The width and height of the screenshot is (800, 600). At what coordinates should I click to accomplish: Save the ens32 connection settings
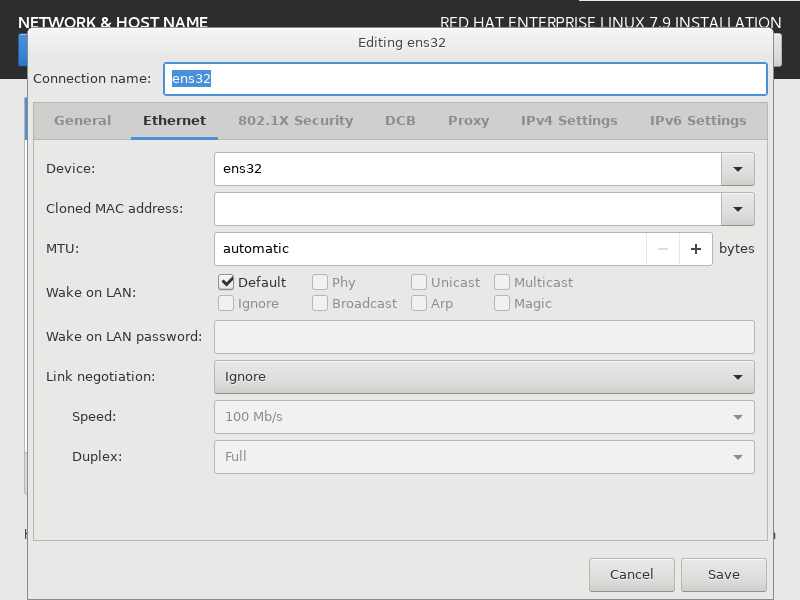[723, 574]
